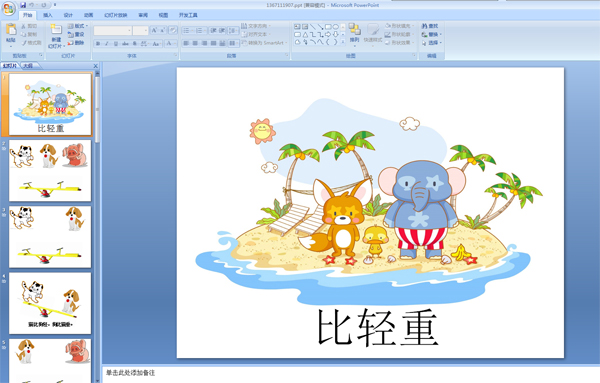Click the Reset (重设) slide button
The width and height of the screenshot is (600, 383).
click(76, 34)
